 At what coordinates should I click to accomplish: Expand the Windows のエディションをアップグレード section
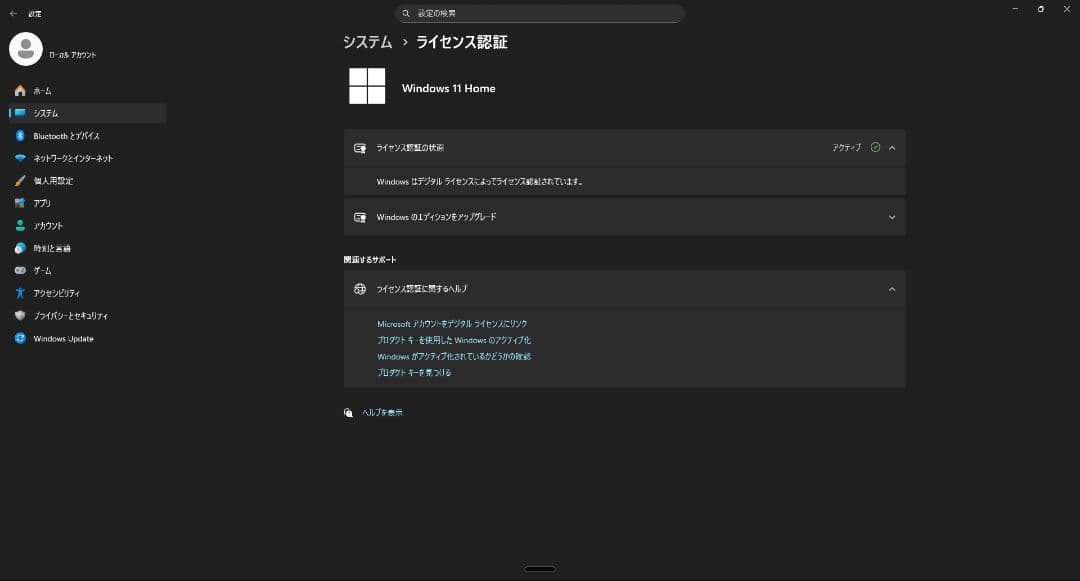892,218
